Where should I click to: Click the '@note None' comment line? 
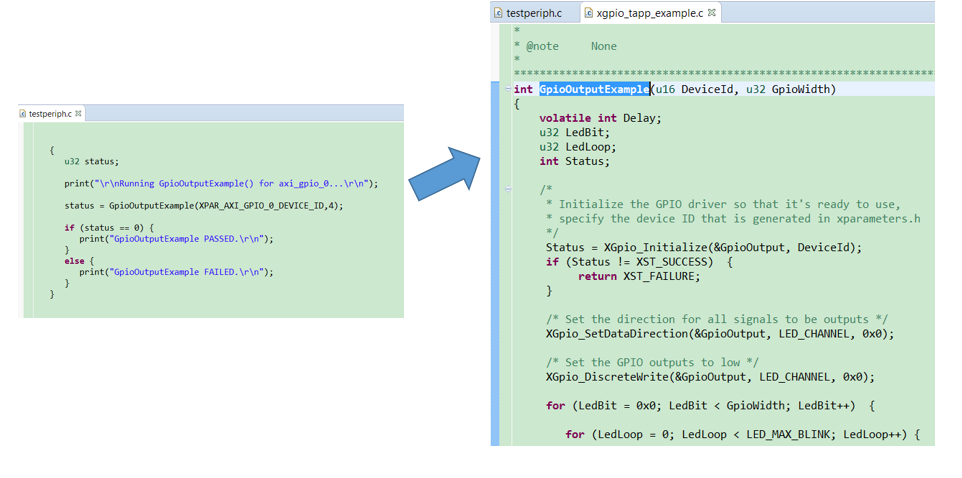coord(566,47)
